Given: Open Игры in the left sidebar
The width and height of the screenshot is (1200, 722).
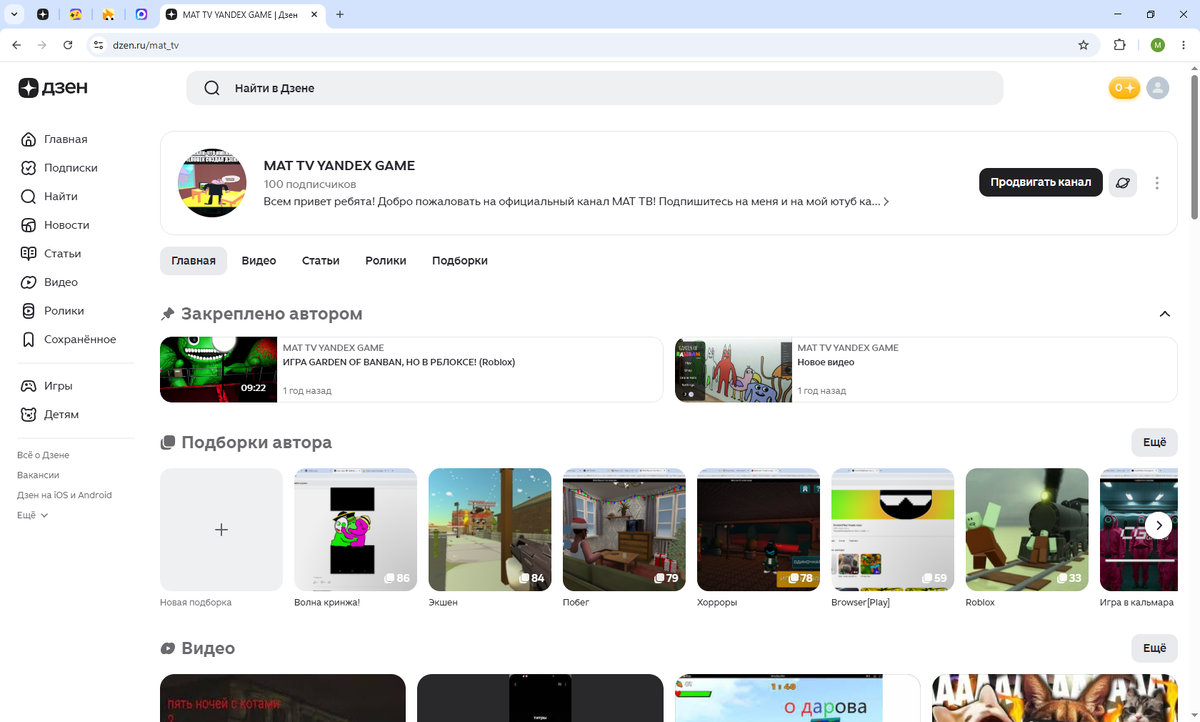Looking at the screenshot, I should (x=47, y=386).
